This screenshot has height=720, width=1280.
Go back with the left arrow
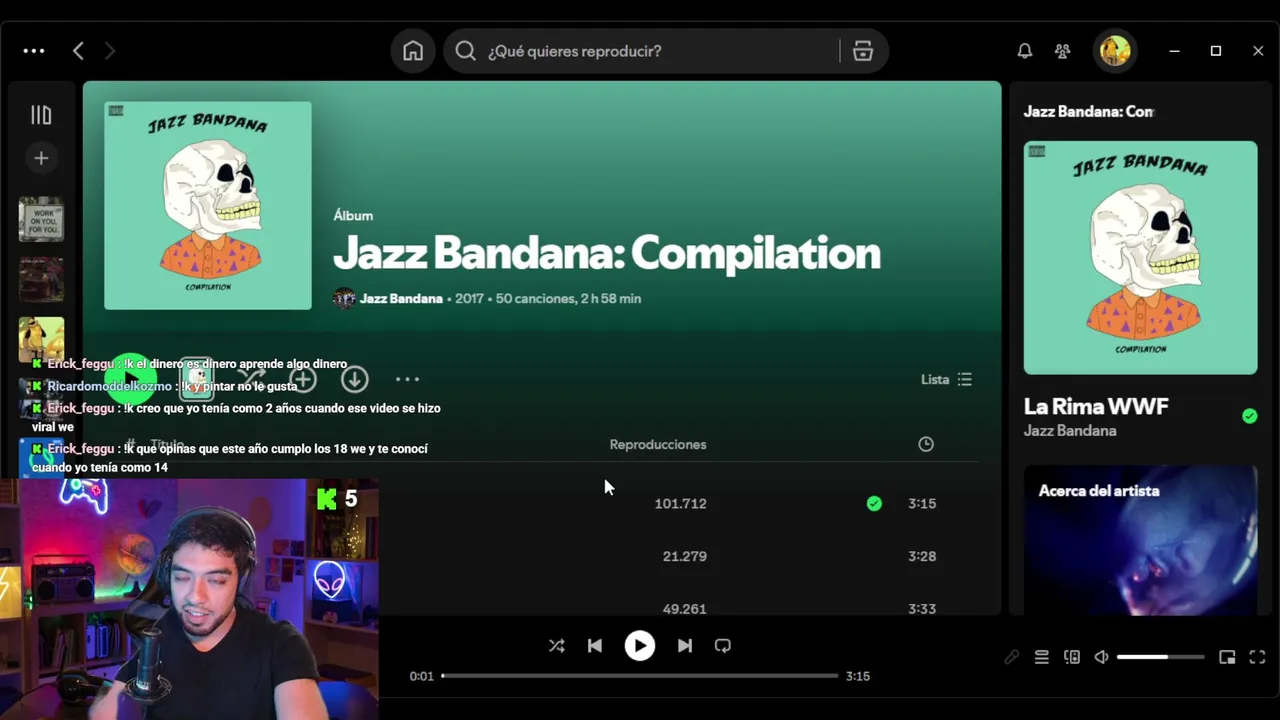pyautogui.click(x=78, y=51)
